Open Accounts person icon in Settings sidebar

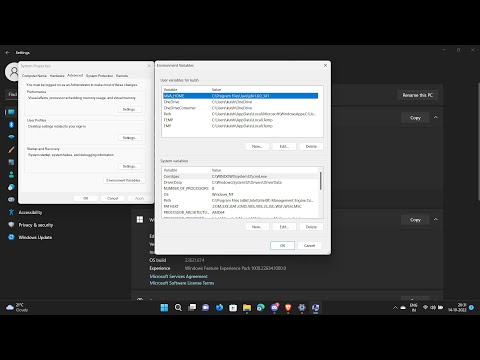[x=11, y=175]
